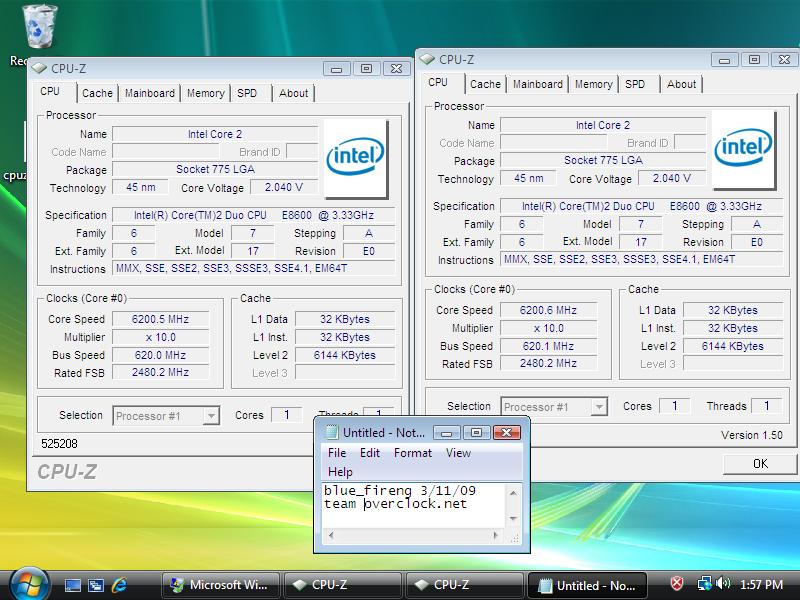Activate Untitled - Notepad taskbar button
Viewport: 800px width, 600px height.
pos(587,585)
